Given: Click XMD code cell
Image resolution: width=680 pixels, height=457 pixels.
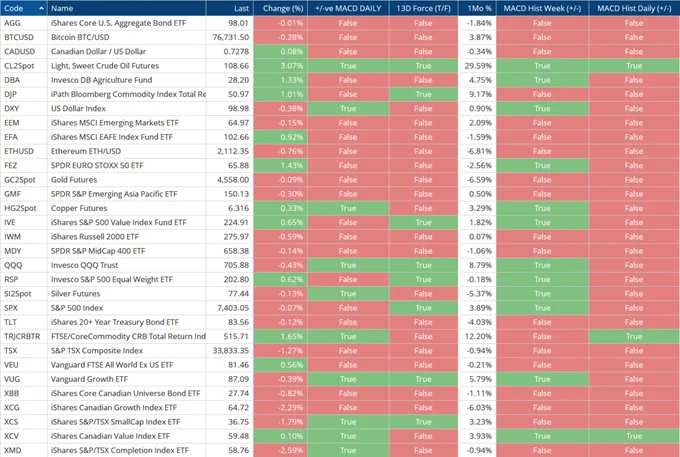Looking at the screenshot, I should [x=24, y=450].
